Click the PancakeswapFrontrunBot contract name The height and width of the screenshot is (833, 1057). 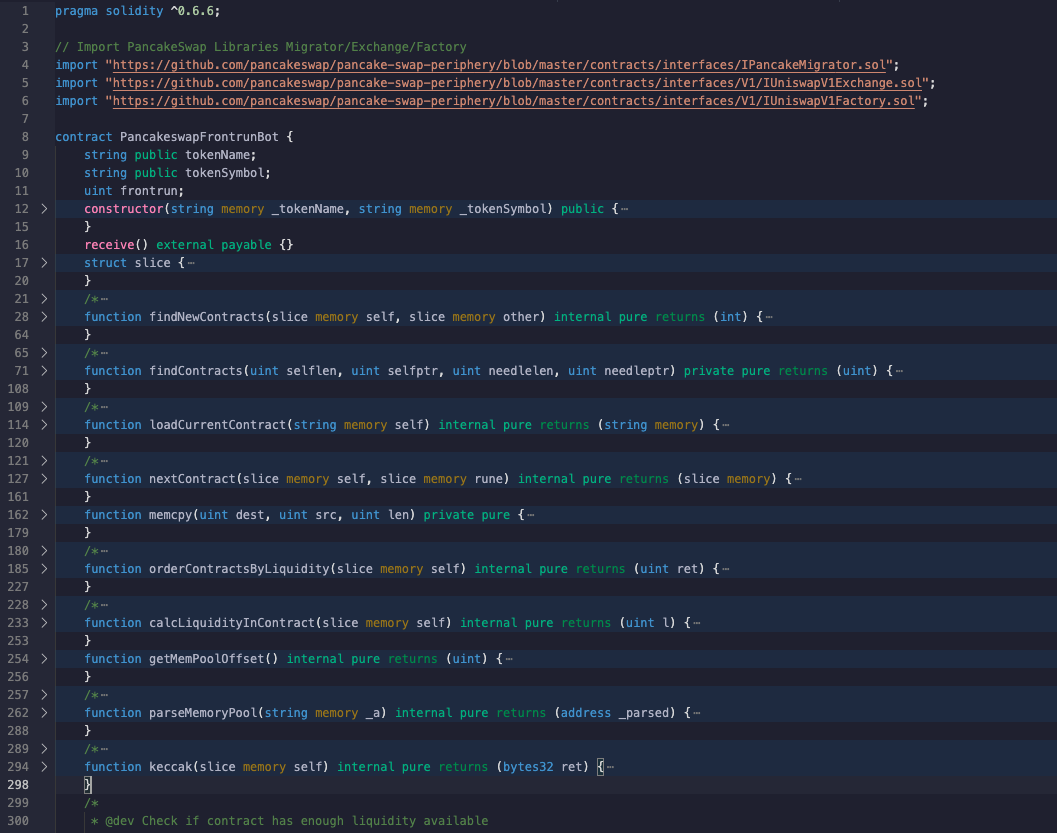point(199,137)
